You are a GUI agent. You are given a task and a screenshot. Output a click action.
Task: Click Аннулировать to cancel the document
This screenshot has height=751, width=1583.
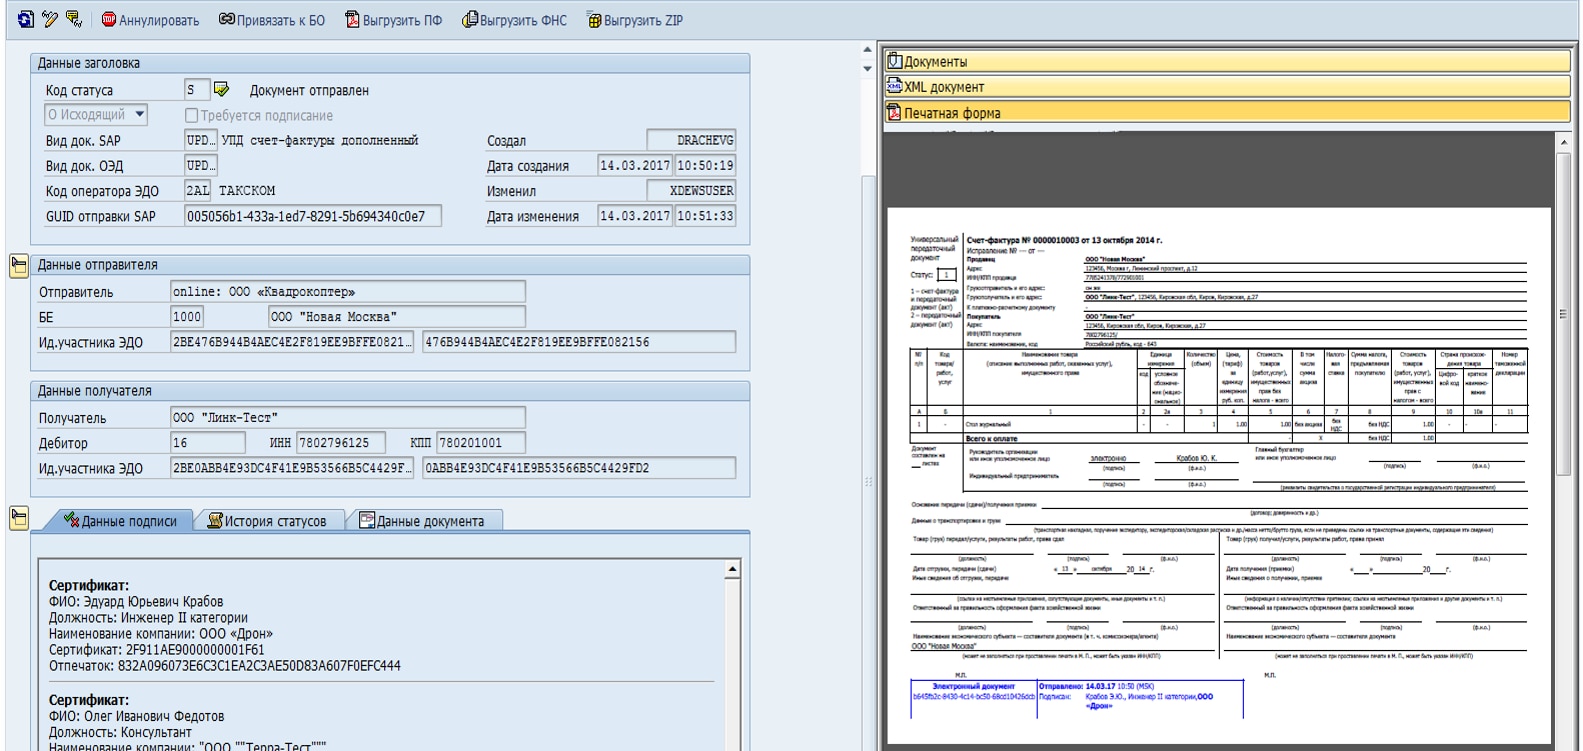pyautogui.click(x=150, y=20)
